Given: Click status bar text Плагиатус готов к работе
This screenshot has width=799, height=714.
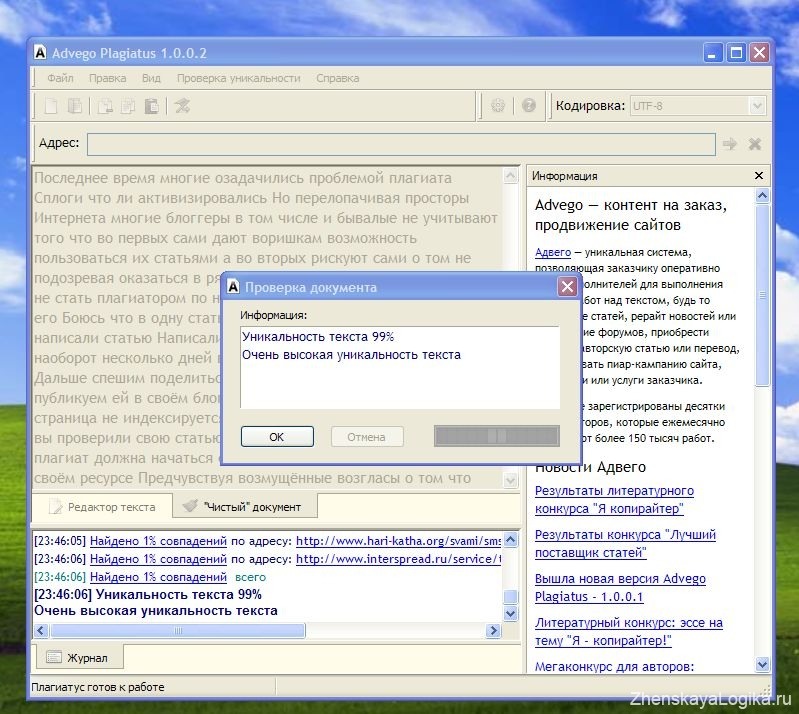Looking at the screenshot, I should 98,687.
